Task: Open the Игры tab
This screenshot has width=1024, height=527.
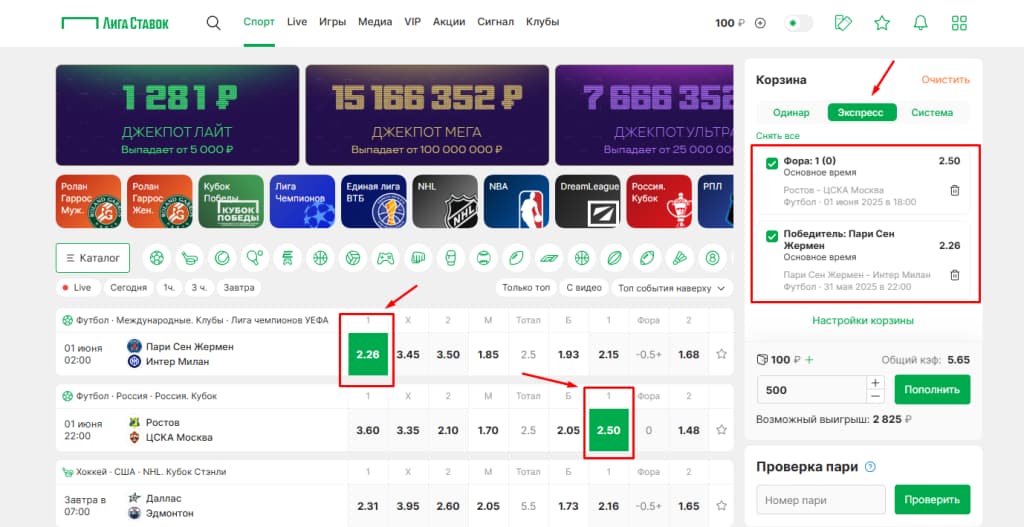Action: click(332, 22)
